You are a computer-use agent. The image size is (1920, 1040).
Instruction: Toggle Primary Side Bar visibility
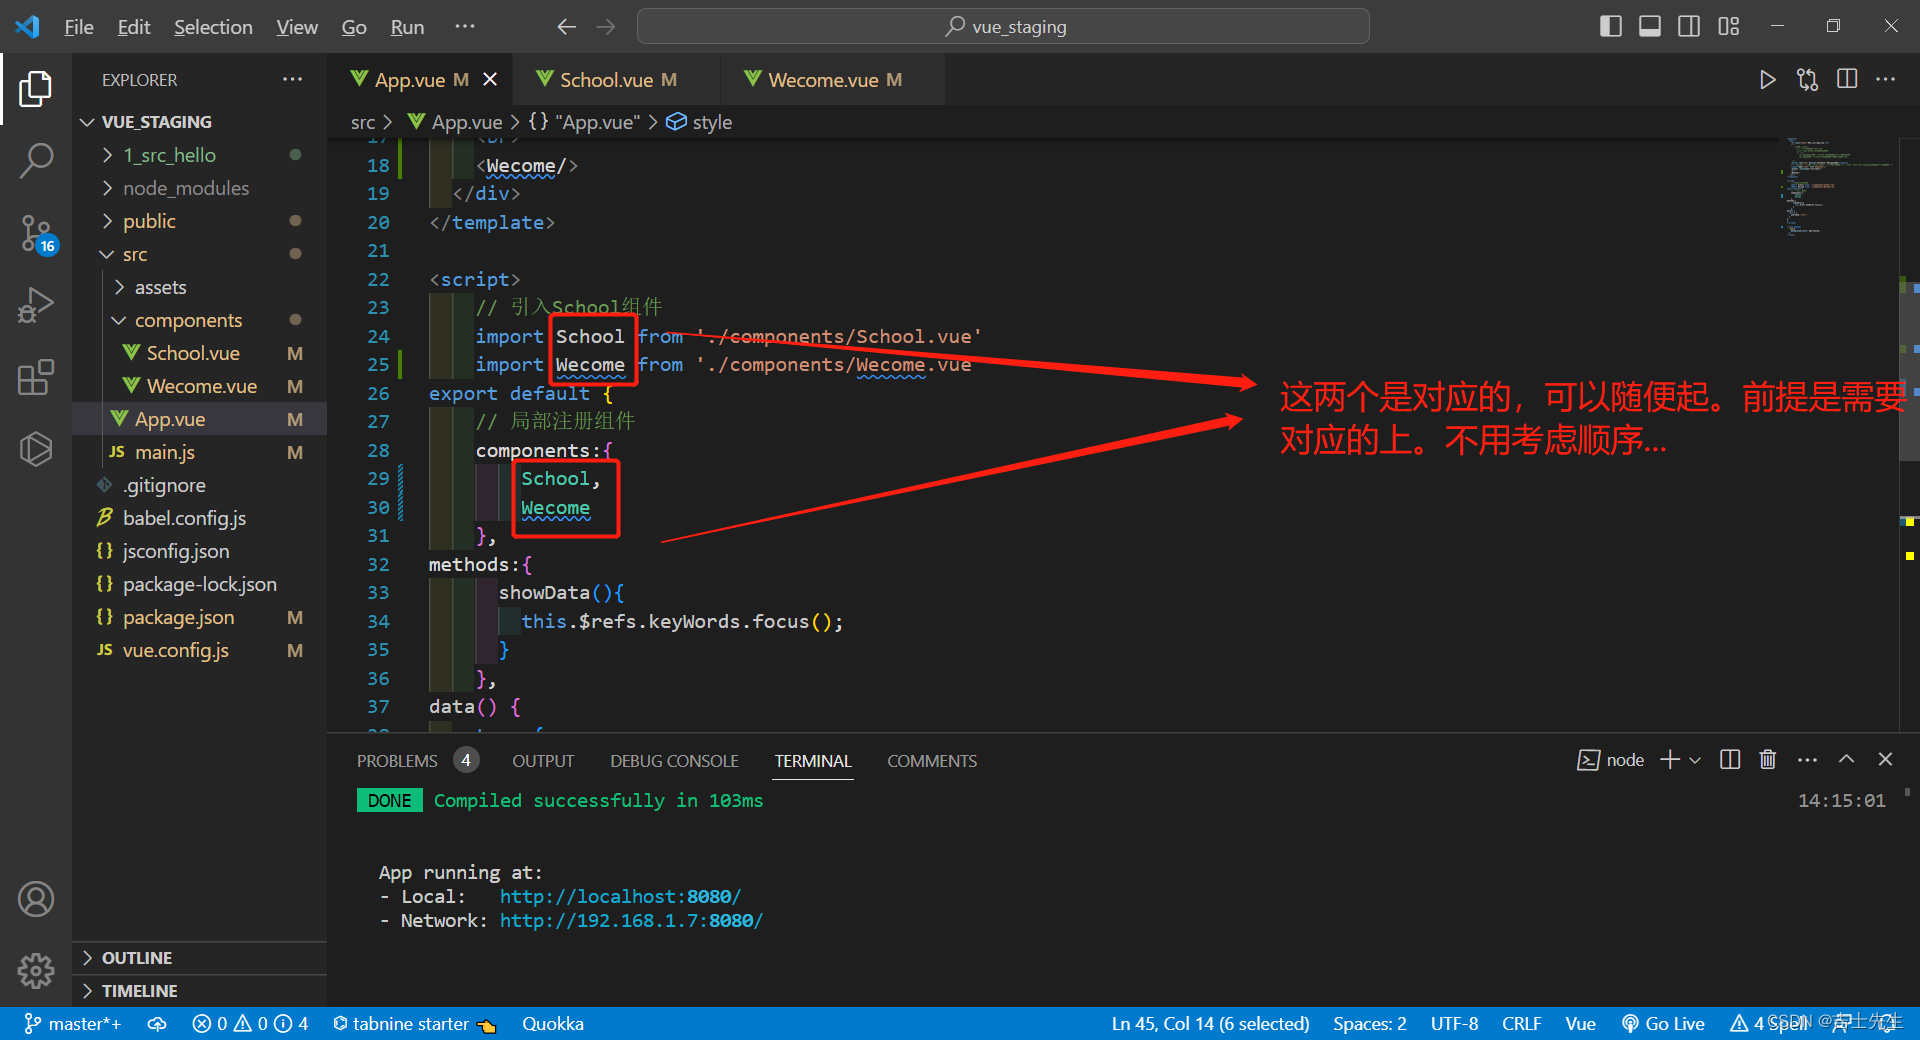1611,26
